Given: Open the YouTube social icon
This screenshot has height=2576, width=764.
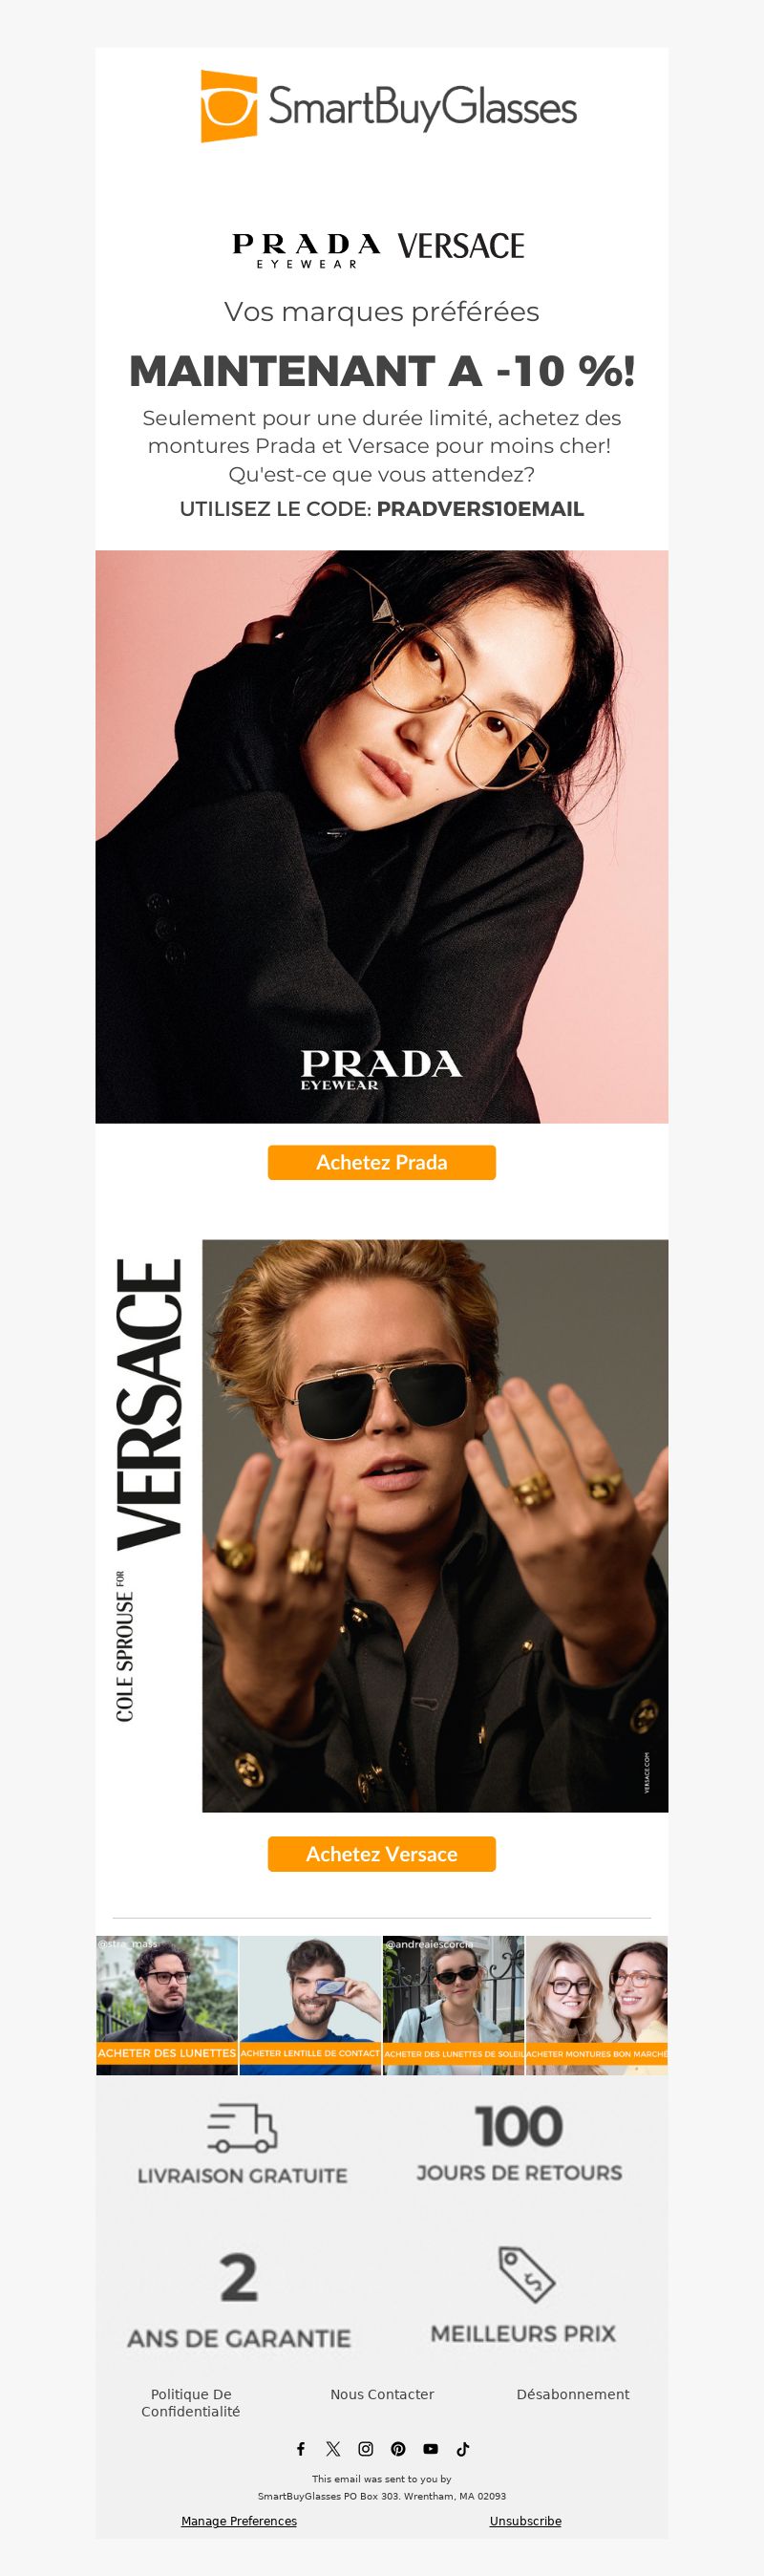Looking at the screenshot, I should pyautogui.click(x=431, y=2449).
